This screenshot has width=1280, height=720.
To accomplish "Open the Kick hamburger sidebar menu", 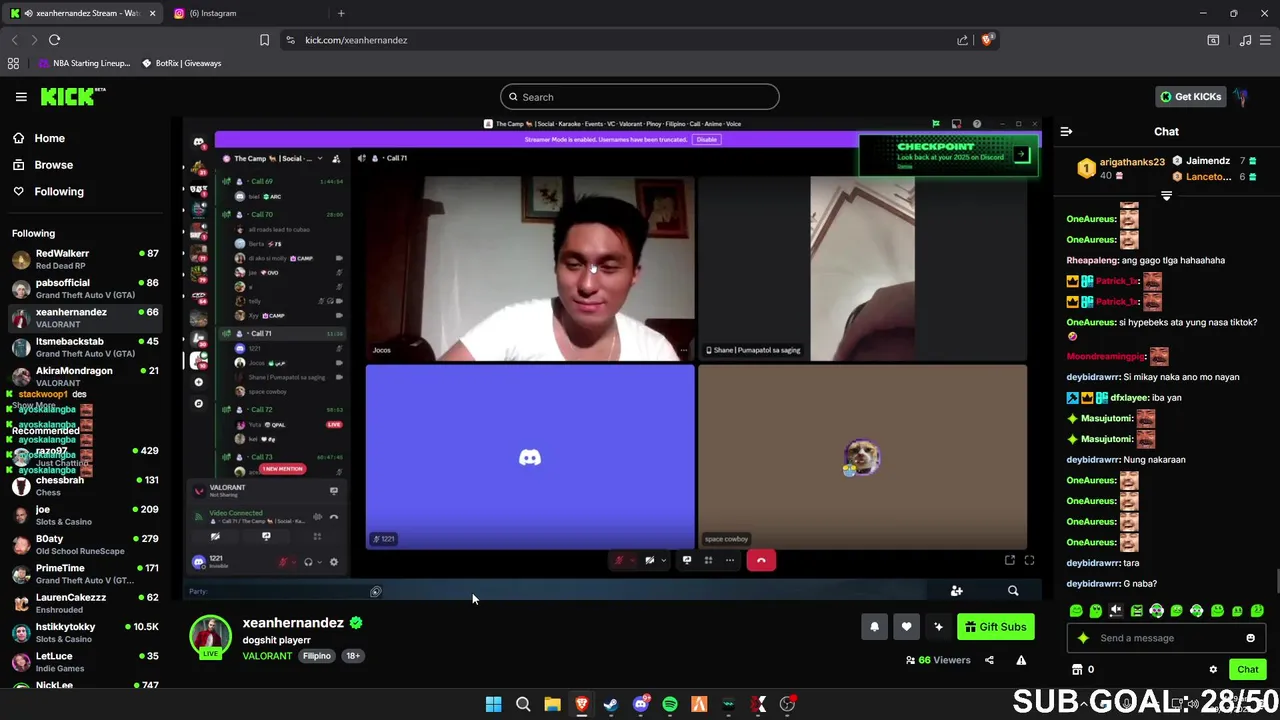I will tap(21, 97).
